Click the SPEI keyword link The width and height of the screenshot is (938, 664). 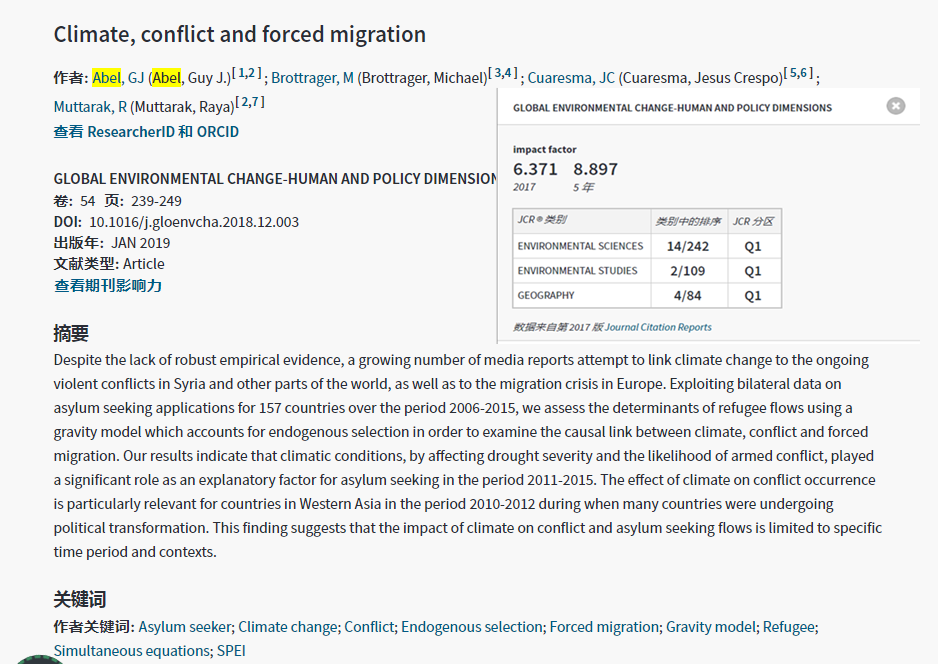(231, 651)
